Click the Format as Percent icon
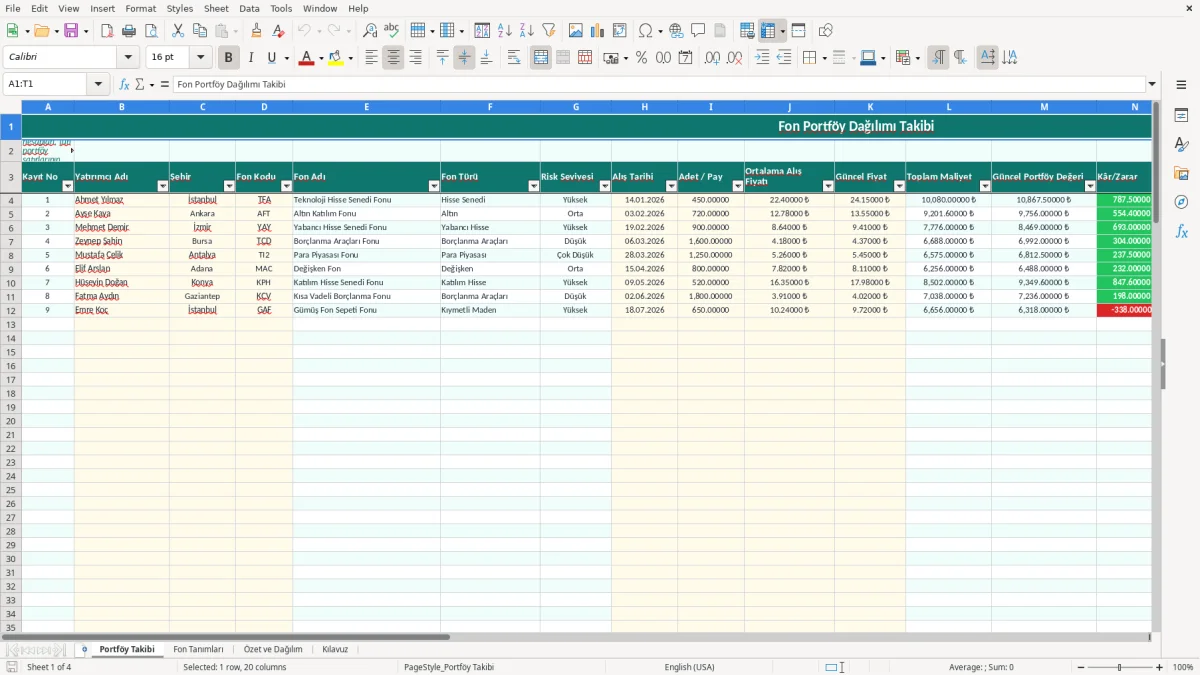 641,58
